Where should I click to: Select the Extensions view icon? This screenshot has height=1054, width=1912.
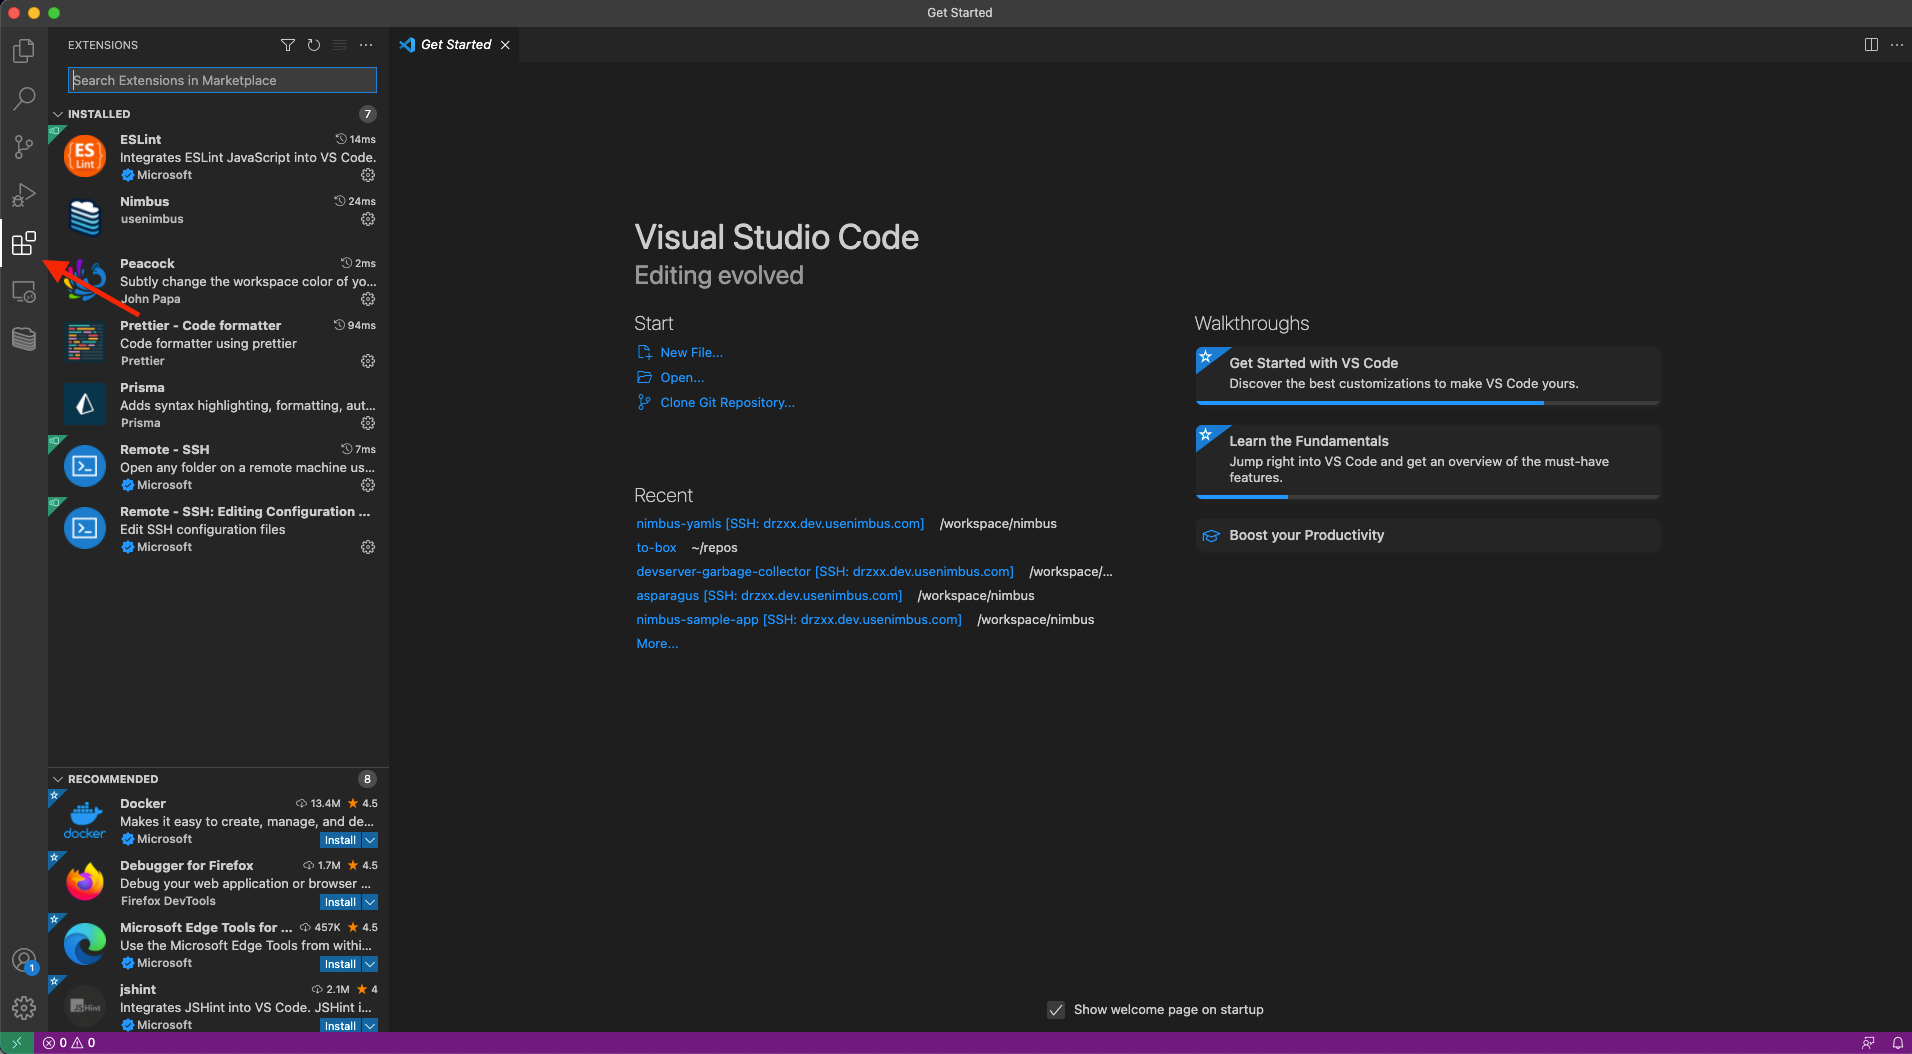coord(24,243)
